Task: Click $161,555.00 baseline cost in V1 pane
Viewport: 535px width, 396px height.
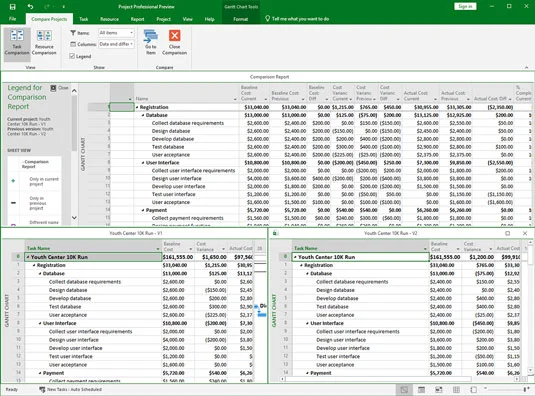Action: click(178, 257)
